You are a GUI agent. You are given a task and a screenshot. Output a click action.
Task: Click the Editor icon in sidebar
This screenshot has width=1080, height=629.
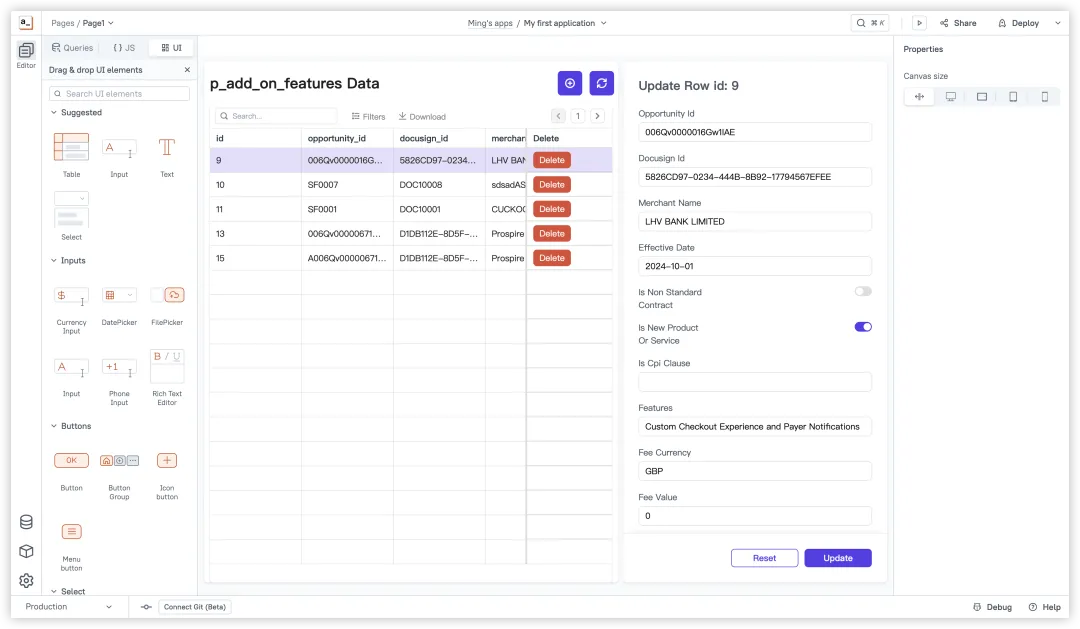[26, 52]
